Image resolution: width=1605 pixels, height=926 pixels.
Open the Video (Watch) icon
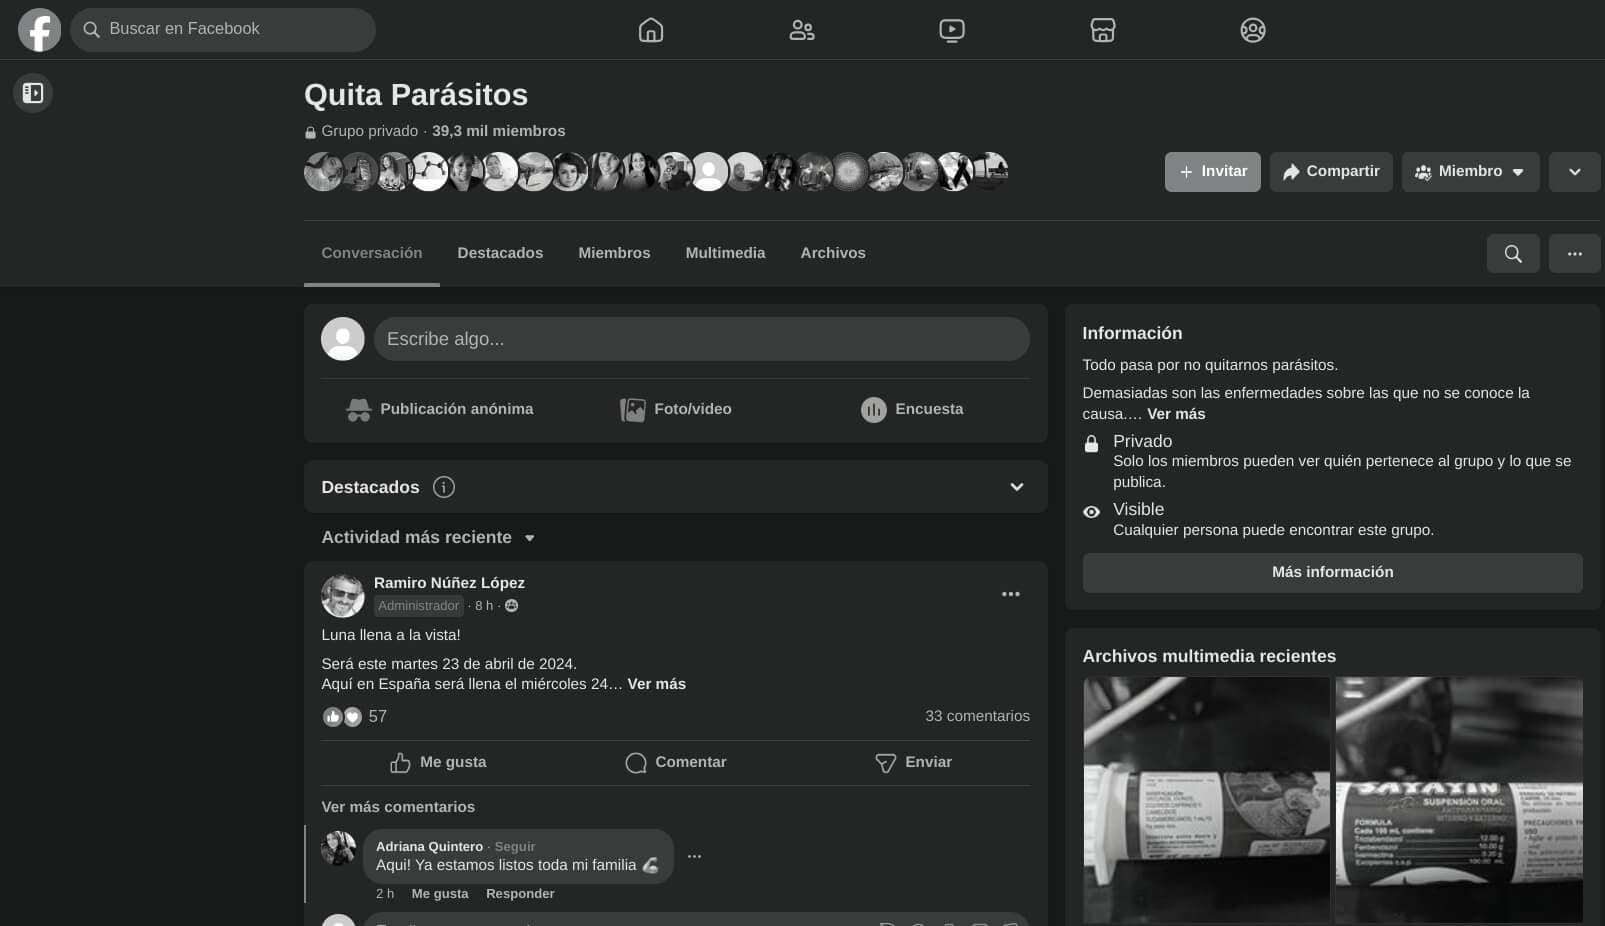tap(952, 30)
